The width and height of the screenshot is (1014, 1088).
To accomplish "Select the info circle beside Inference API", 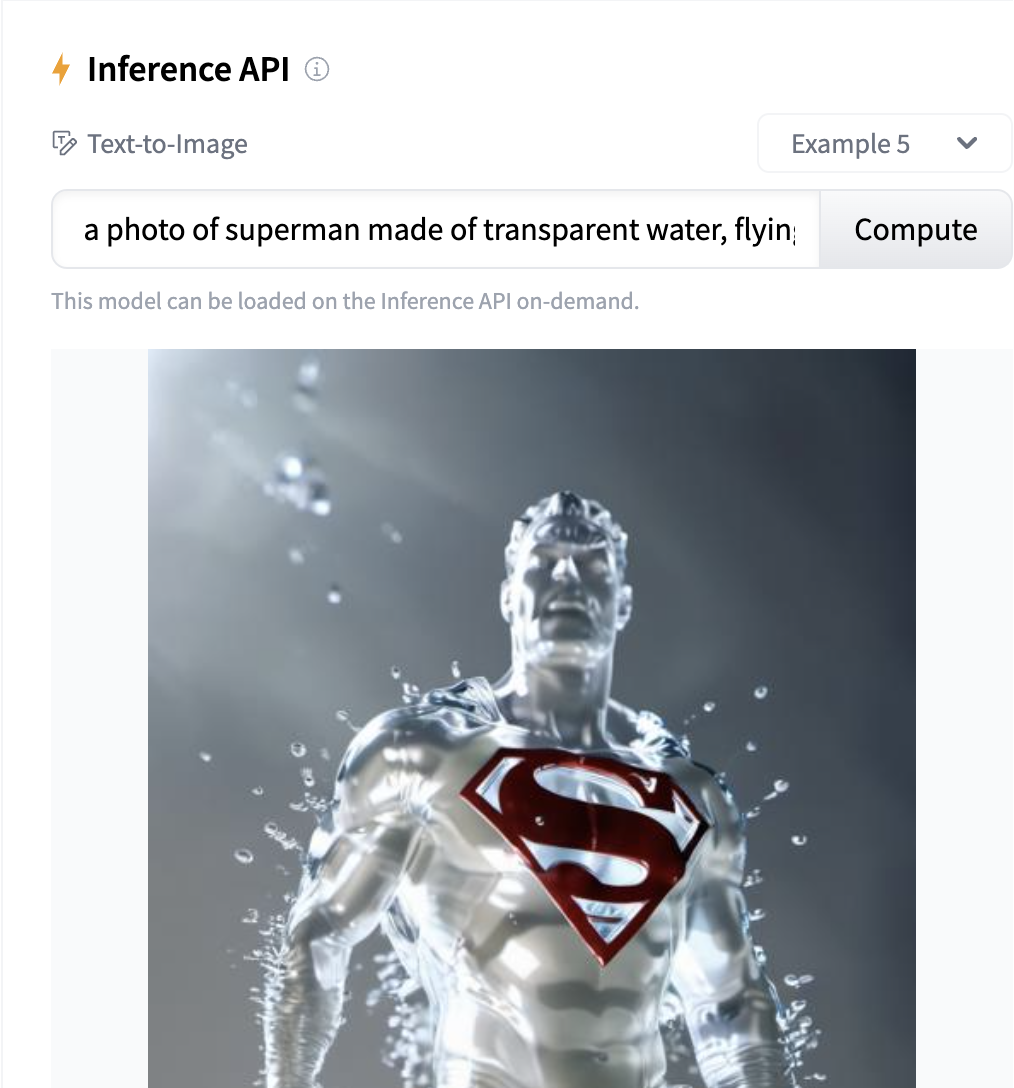I will [x=317, y=70].
